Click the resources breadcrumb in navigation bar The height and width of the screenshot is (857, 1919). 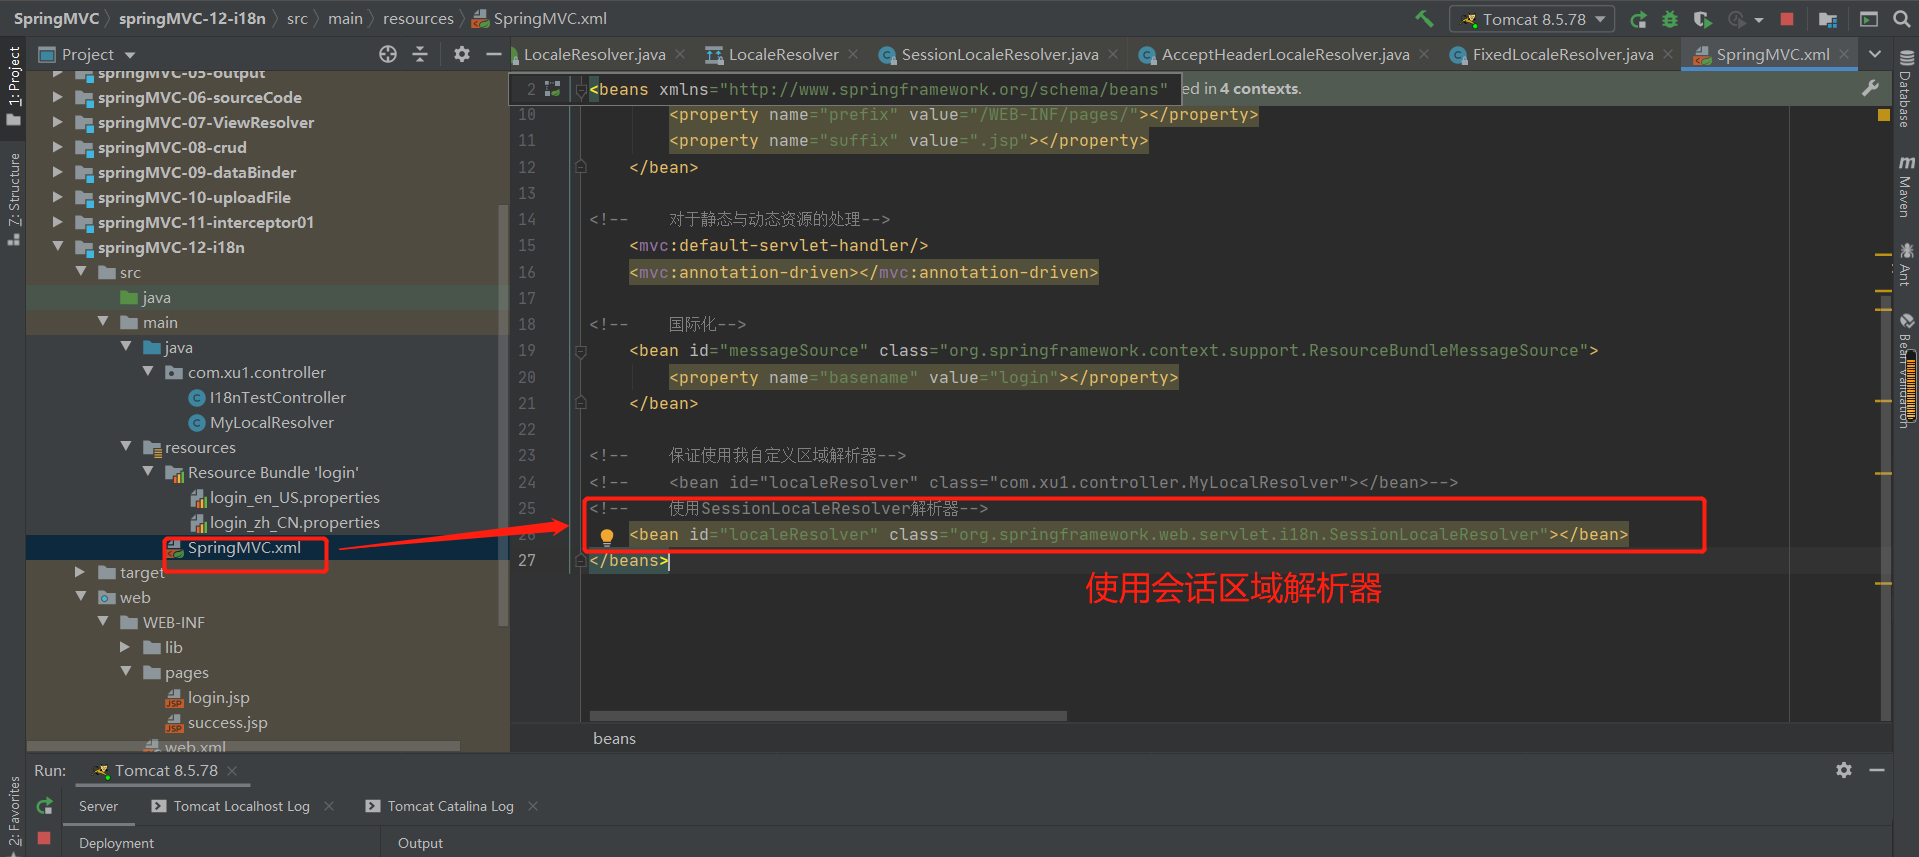pyautogui.click(x=418, y=18)
